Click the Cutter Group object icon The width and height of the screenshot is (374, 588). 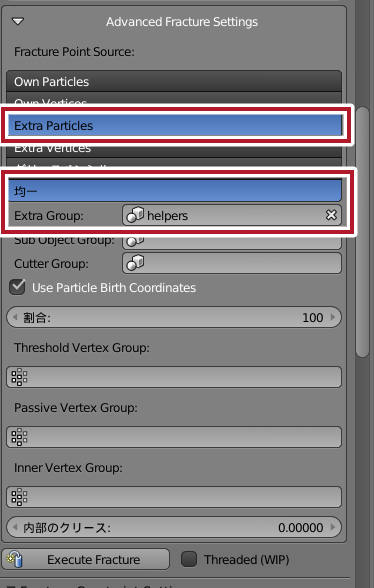(x=135, y=263)
